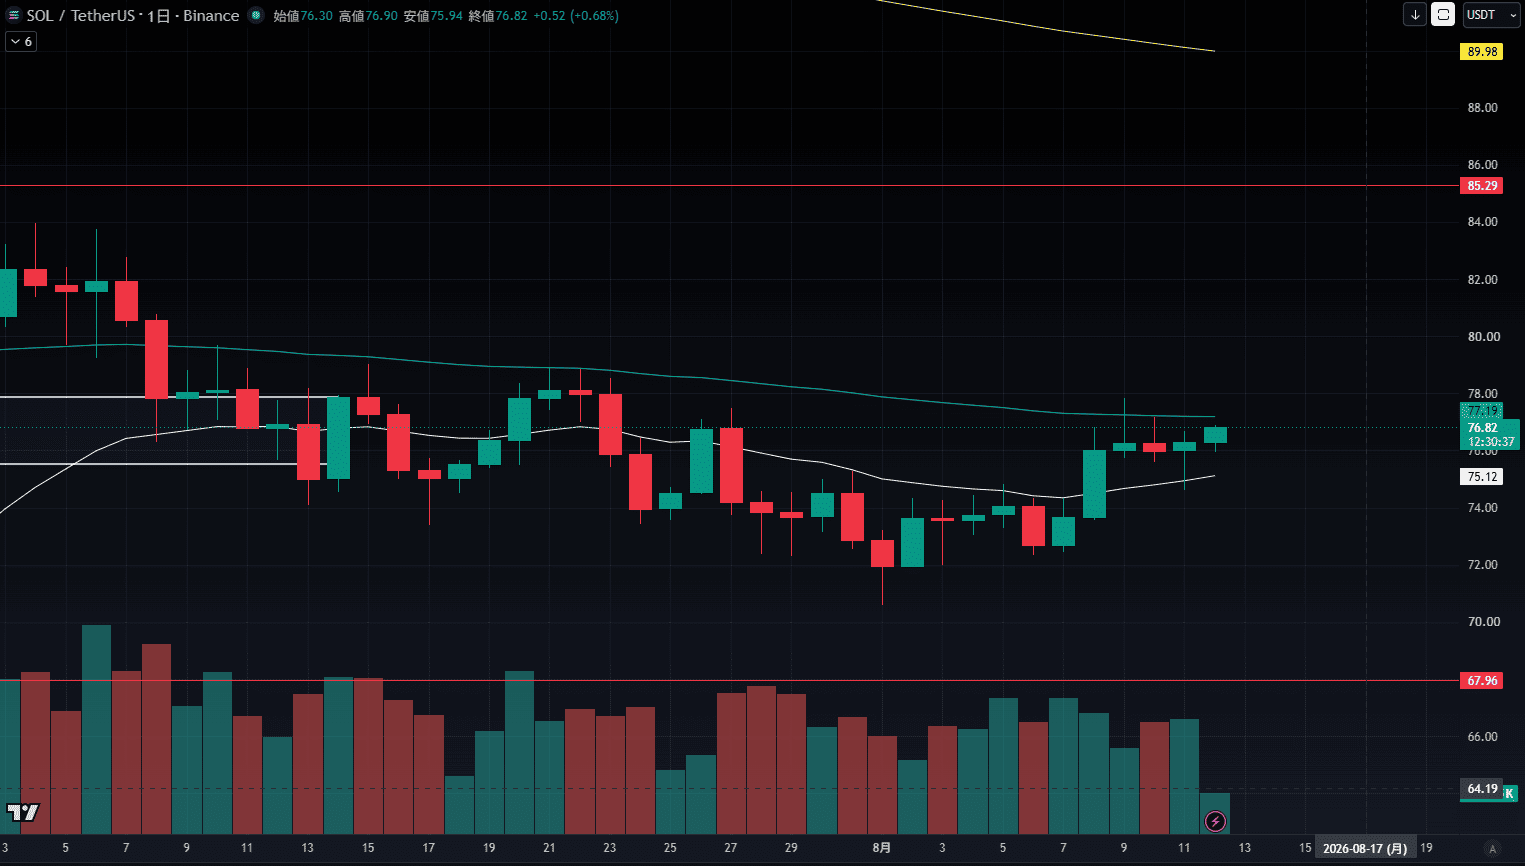Click the yellow 89.98 price label
Screen dimensions: 1525x866
(1481, 52)
